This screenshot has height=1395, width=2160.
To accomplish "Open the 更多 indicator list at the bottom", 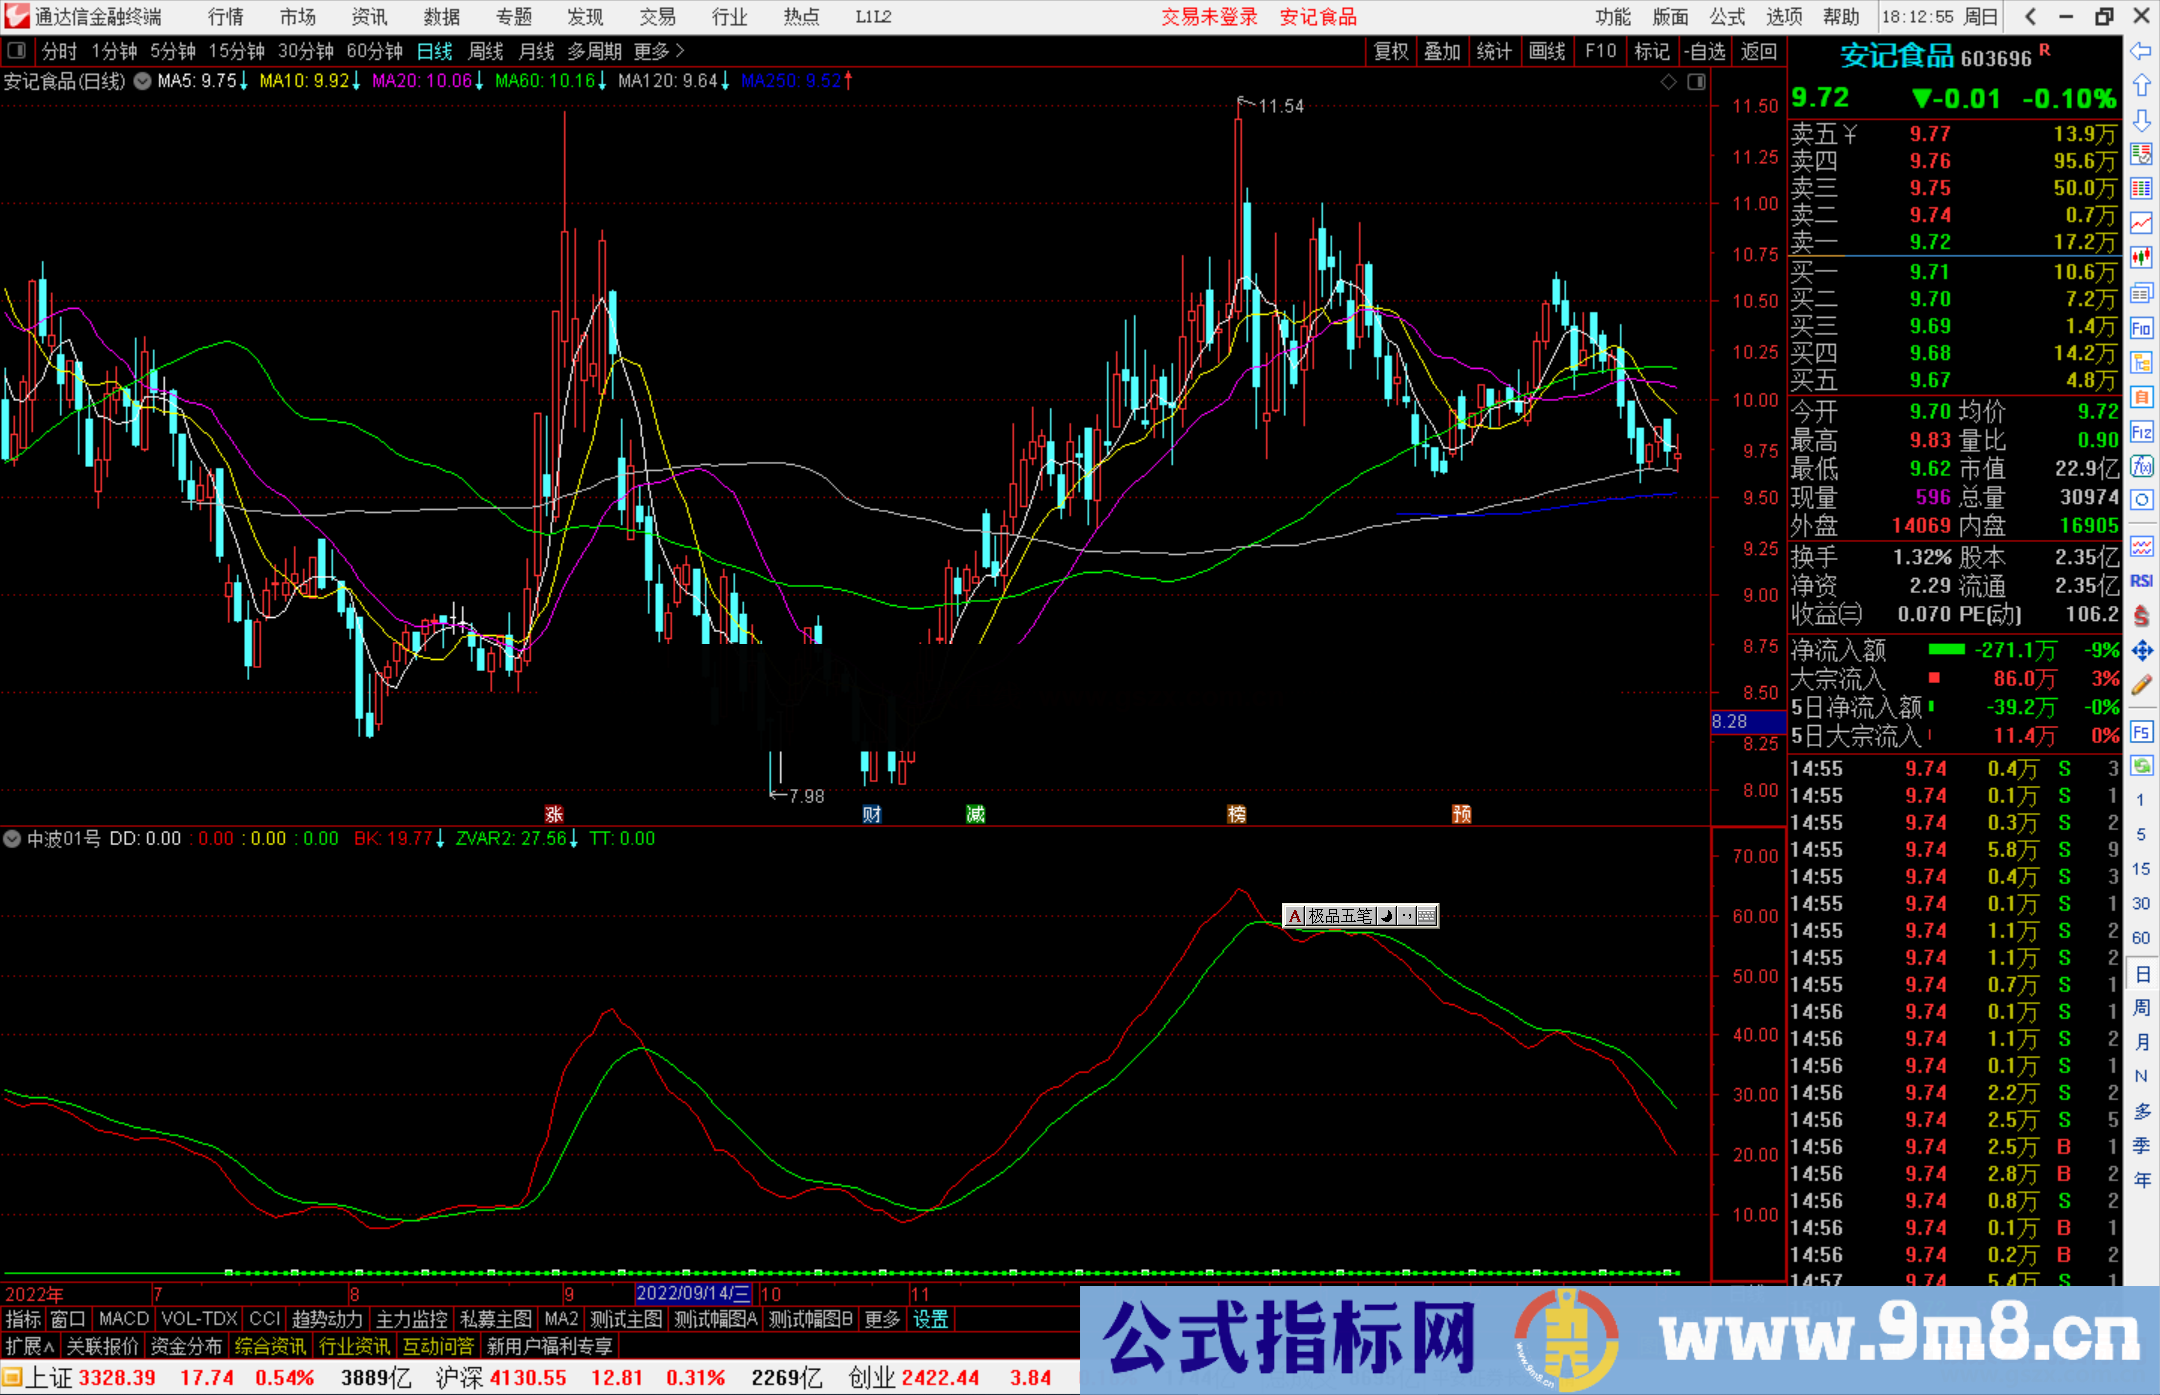I will tap(880, 1319).
